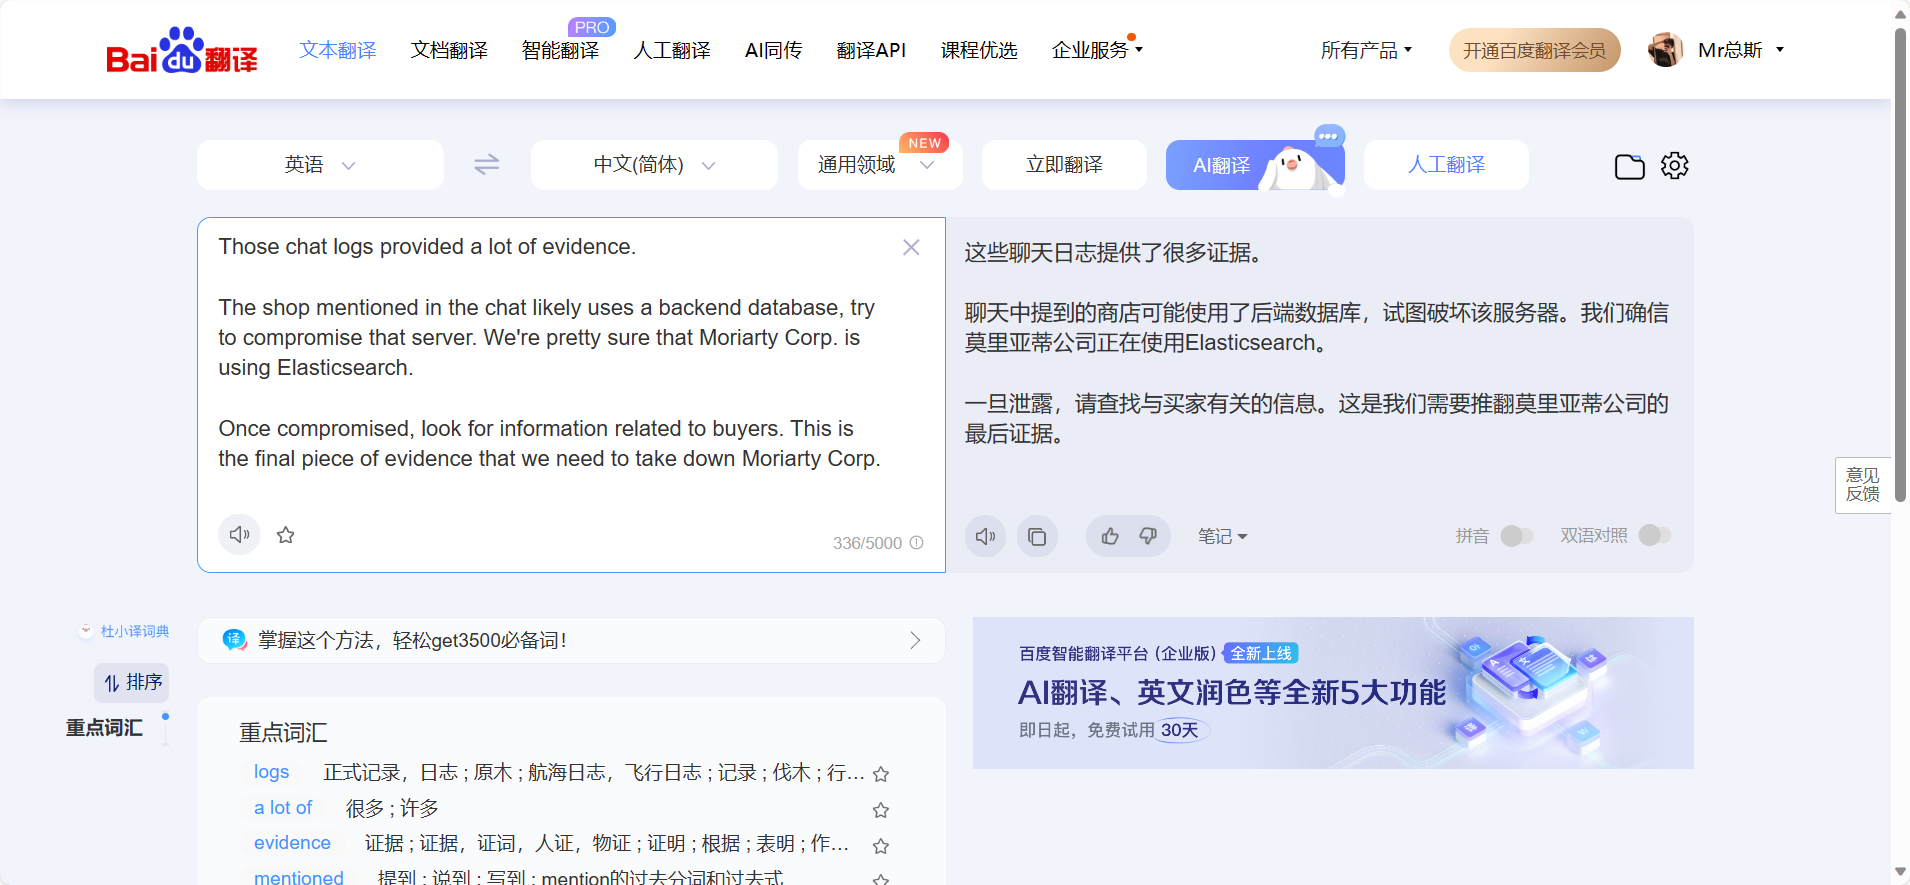Open the 3500必备词 tip arrow

(915, 640)
